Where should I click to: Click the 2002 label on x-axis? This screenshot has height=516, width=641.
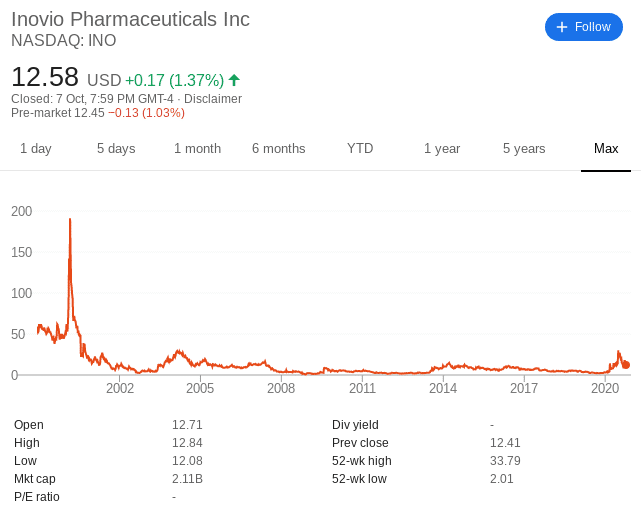[x=120, y=388]
